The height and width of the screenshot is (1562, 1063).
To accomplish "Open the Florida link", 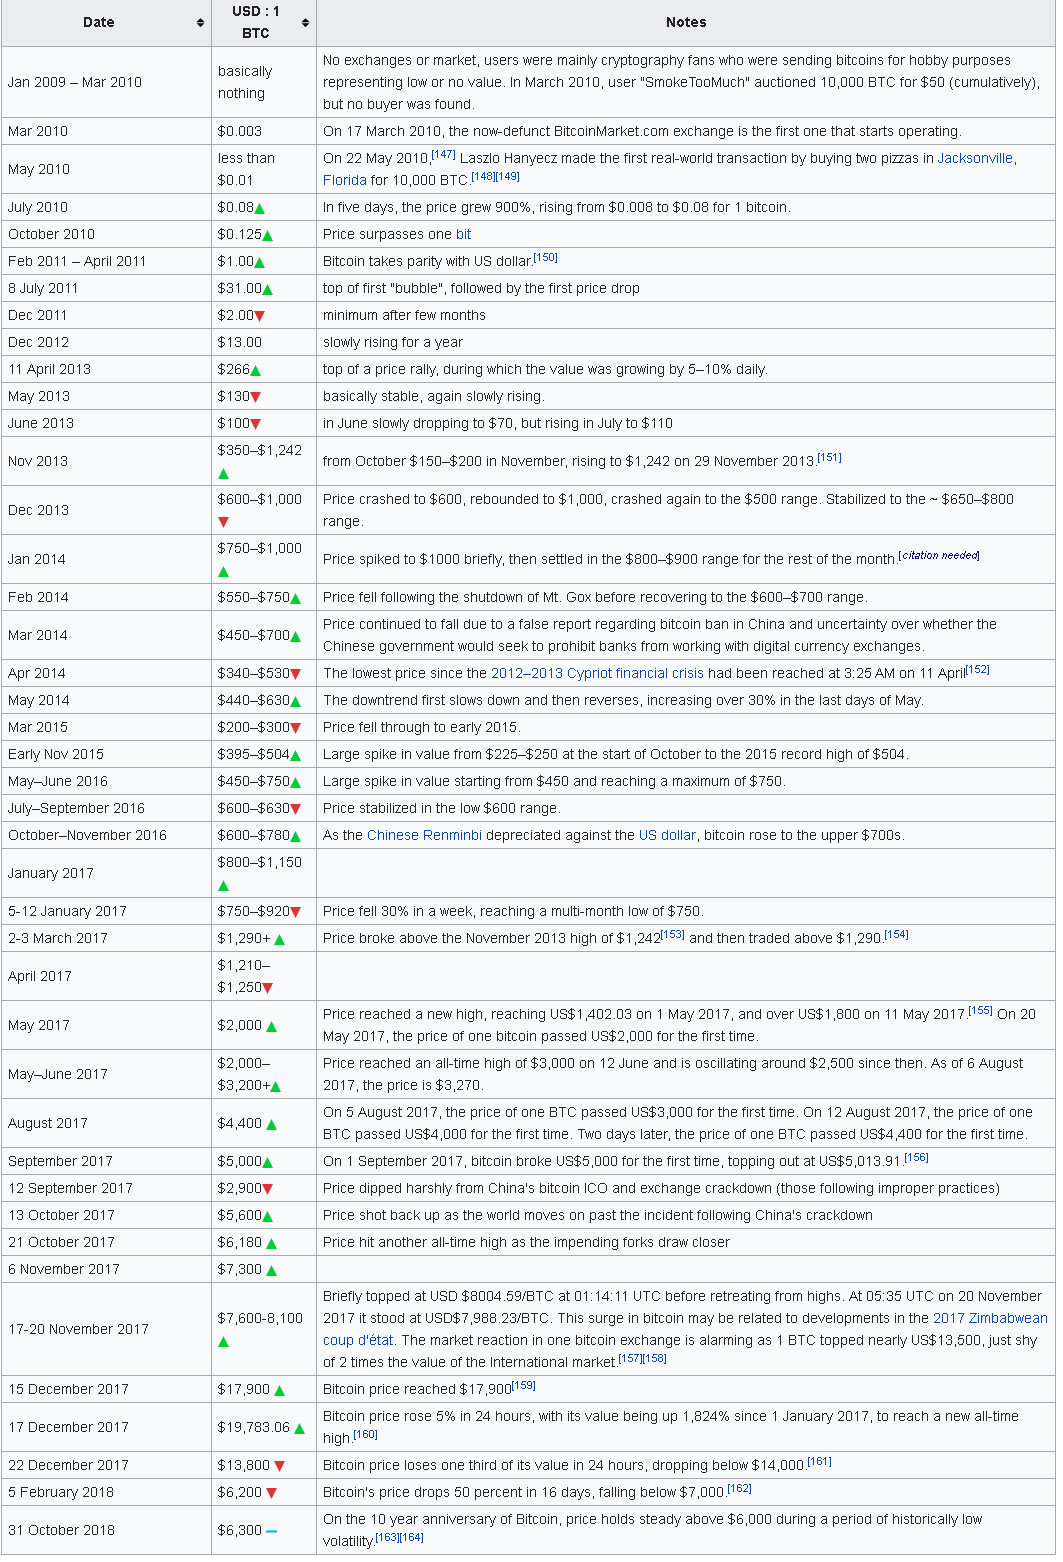I will (x=344, y=180).
